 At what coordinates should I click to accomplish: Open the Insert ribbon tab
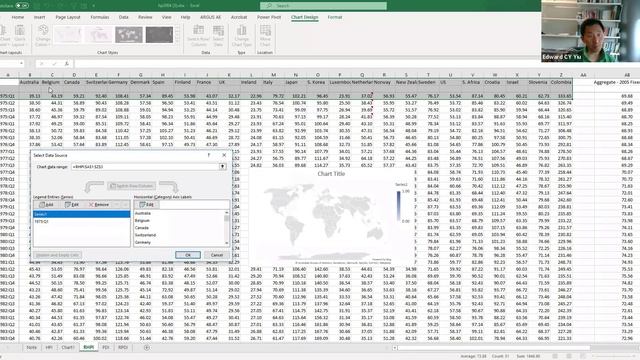[40, 17]
